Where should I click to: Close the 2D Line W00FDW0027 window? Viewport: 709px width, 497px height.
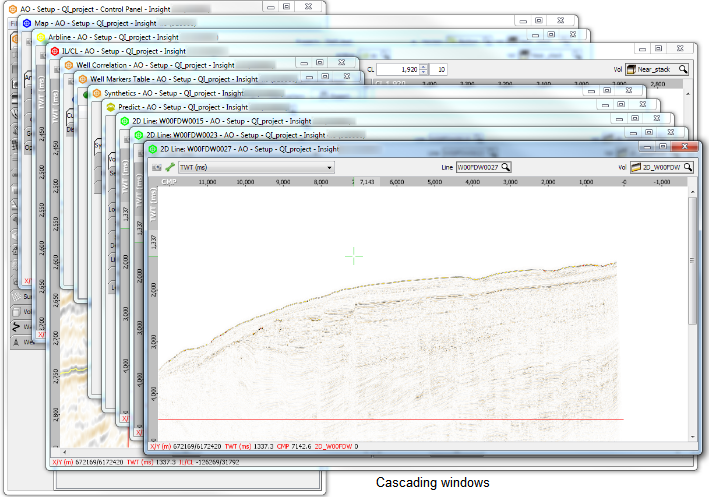pos(685,147)
